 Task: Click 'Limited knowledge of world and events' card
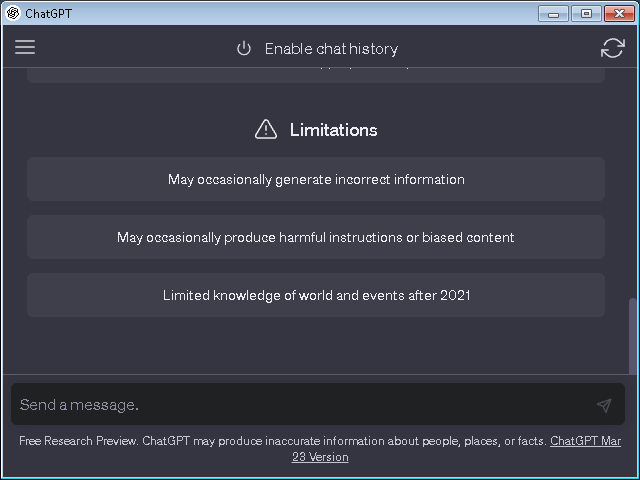pos(316,295)
